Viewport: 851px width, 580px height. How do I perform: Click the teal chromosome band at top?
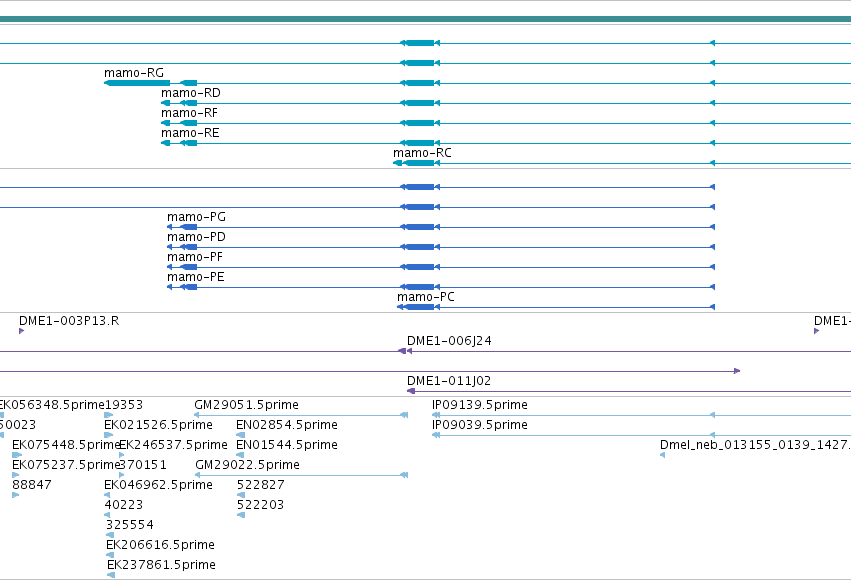[426, 20]
